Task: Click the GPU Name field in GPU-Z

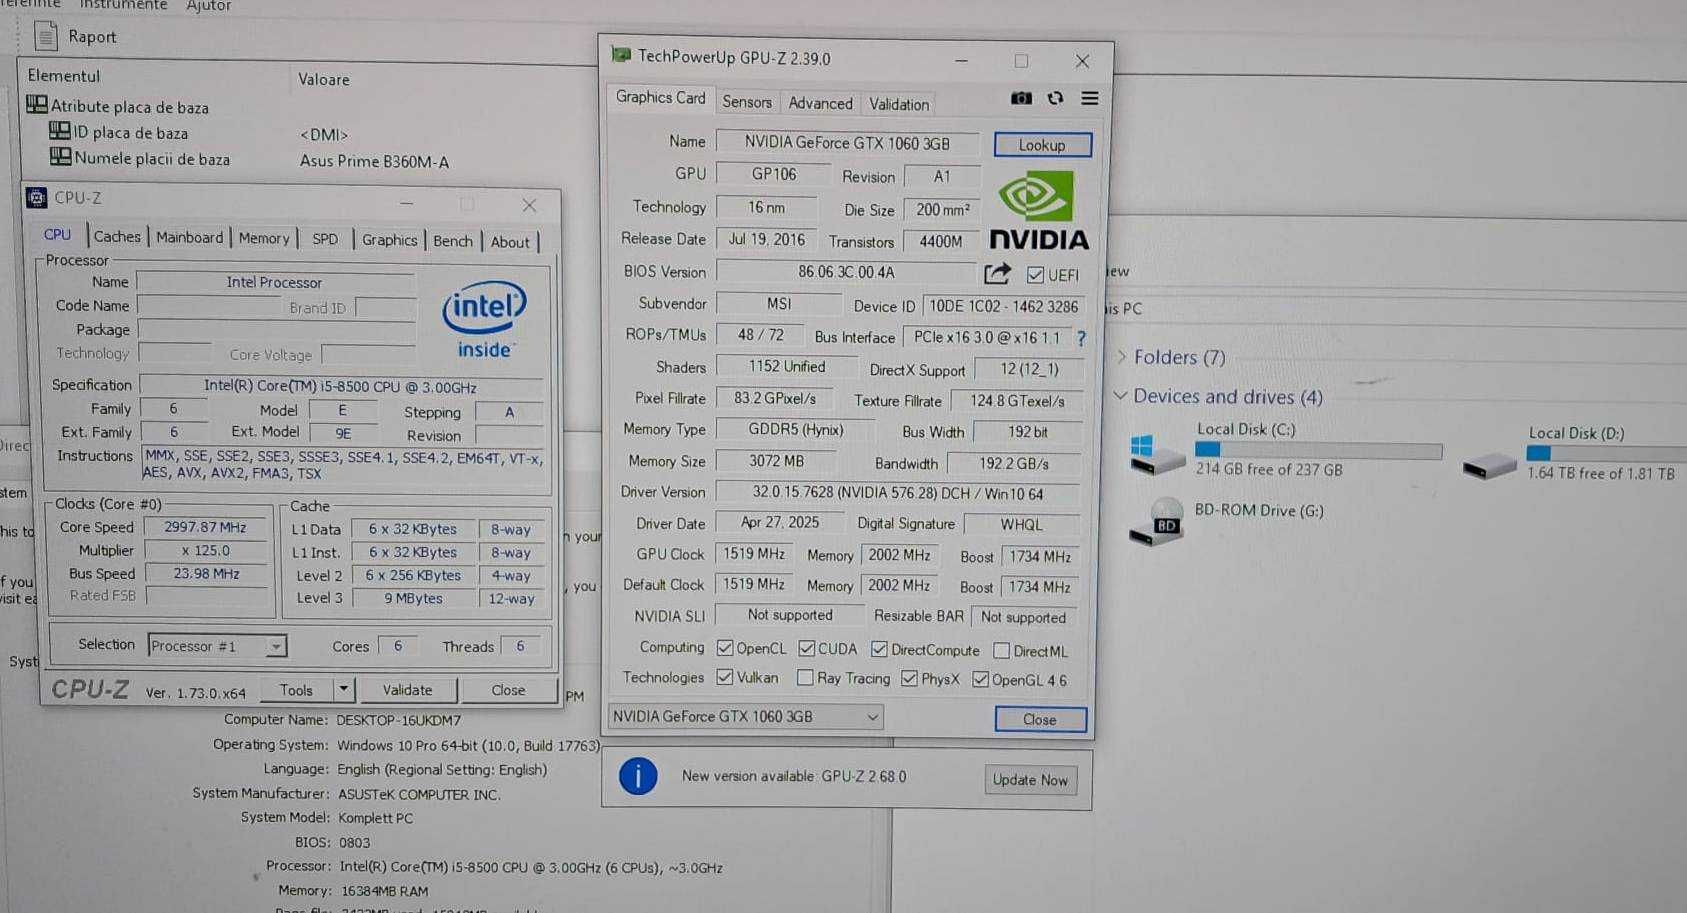Action: click(x=847, y=143)
